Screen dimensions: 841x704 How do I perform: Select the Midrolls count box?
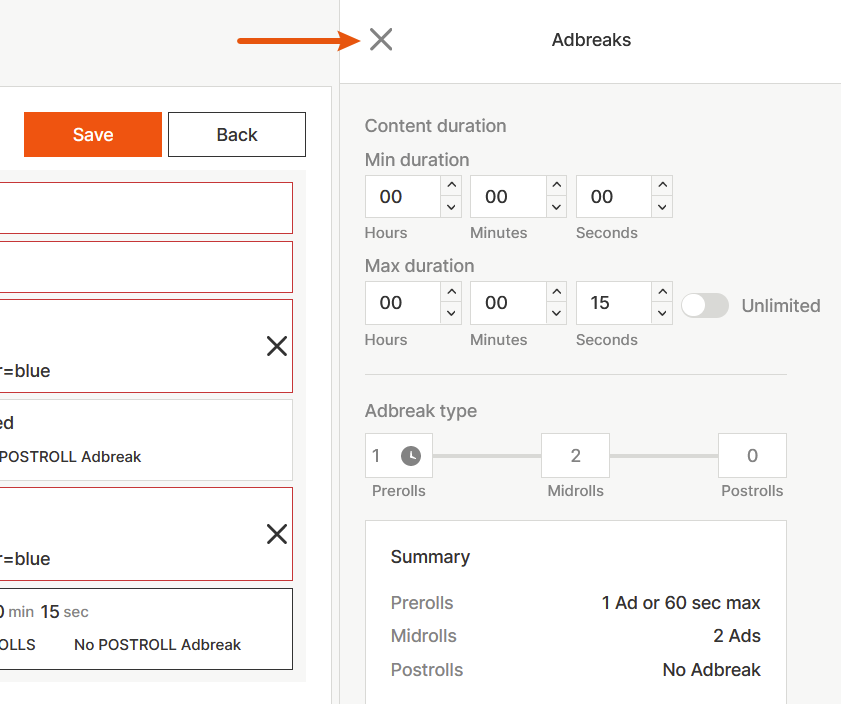575,456
